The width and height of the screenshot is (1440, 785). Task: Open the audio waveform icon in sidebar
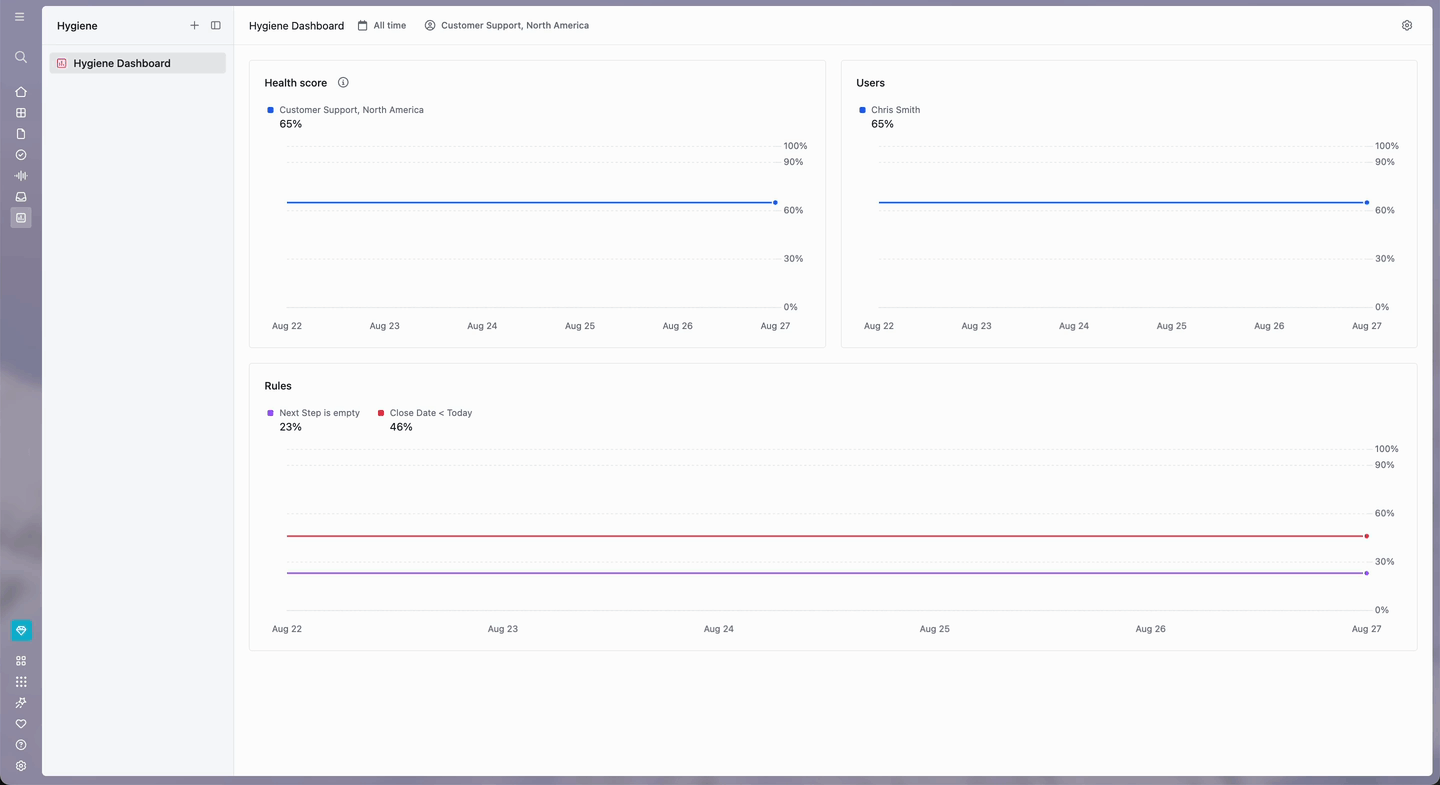coord(21,176)
